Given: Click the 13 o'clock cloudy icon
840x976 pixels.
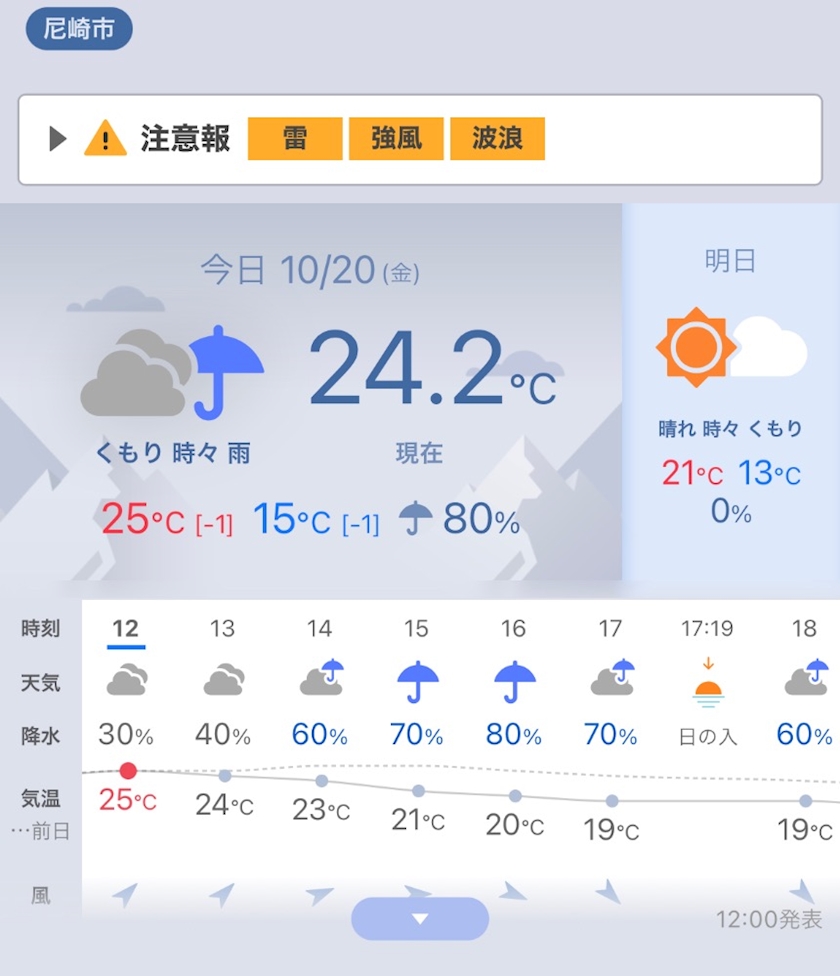Looking at the screenshot, I should (224, 680).
